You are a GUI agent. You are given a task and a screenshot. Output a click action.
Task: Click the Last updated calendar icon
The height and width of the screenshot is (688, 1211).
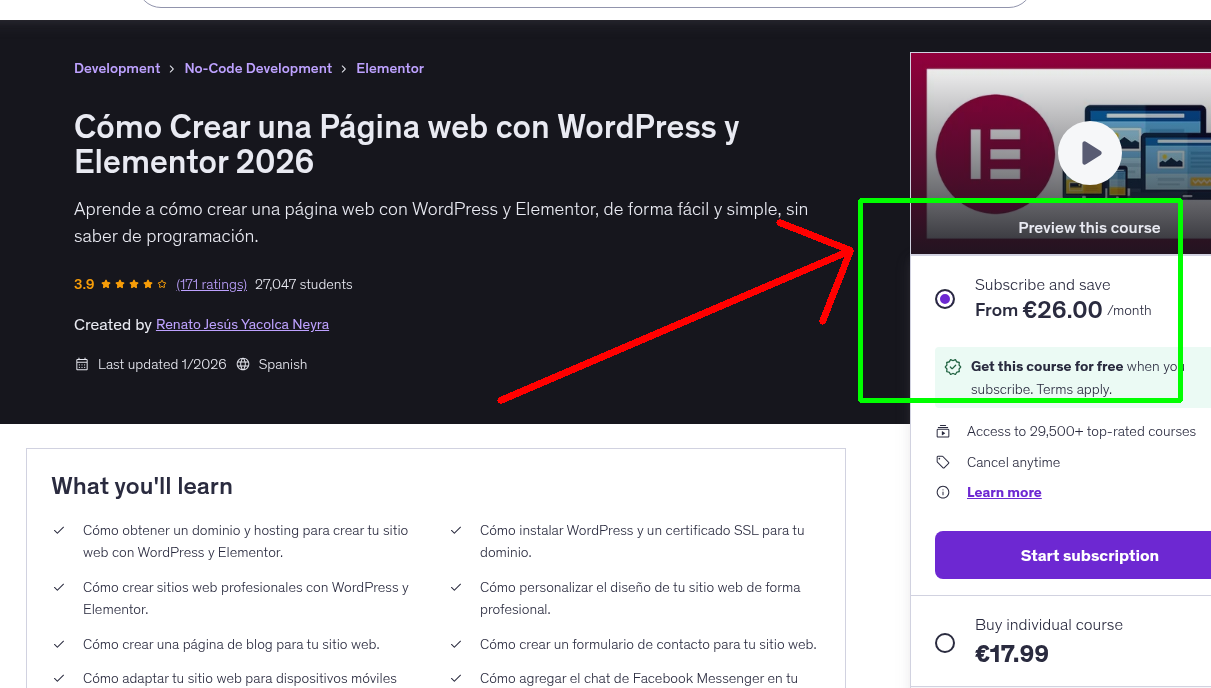coord(82,364)
